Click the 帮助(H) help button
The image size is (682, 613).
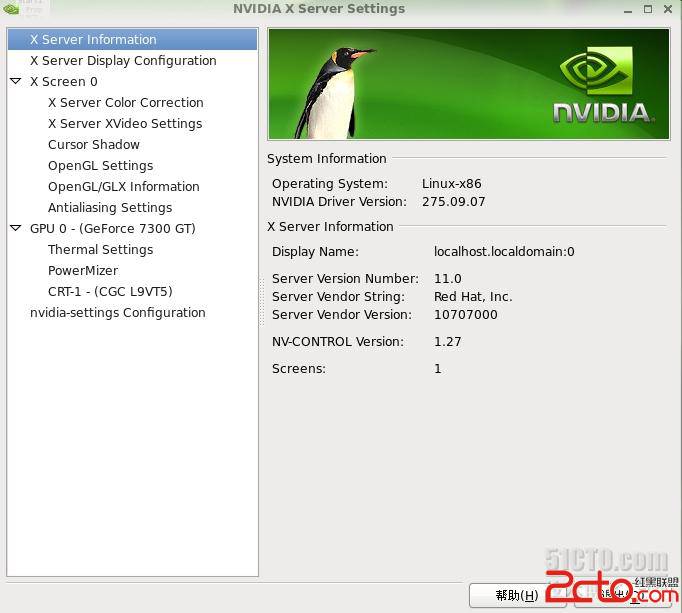[x=517, y=595]
